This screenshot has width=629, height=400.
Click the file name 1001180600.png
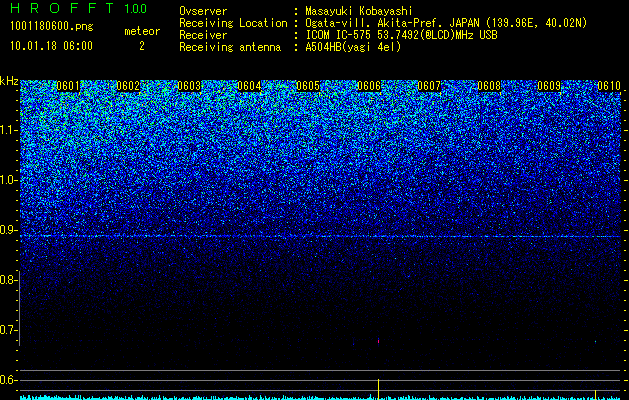pyautogui.click(x=52, y=27)
